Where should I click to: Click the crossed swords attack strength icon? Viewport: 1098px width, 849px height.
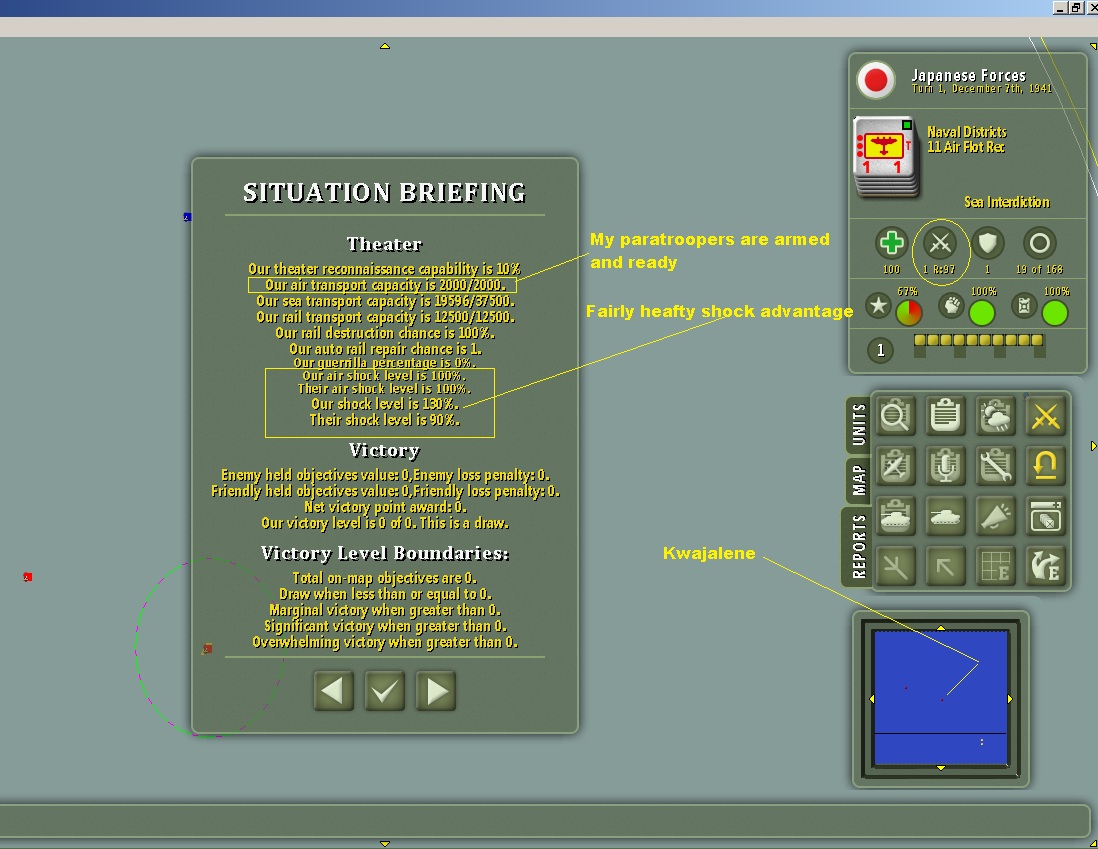pyautogui.click(x=940, y=244)
